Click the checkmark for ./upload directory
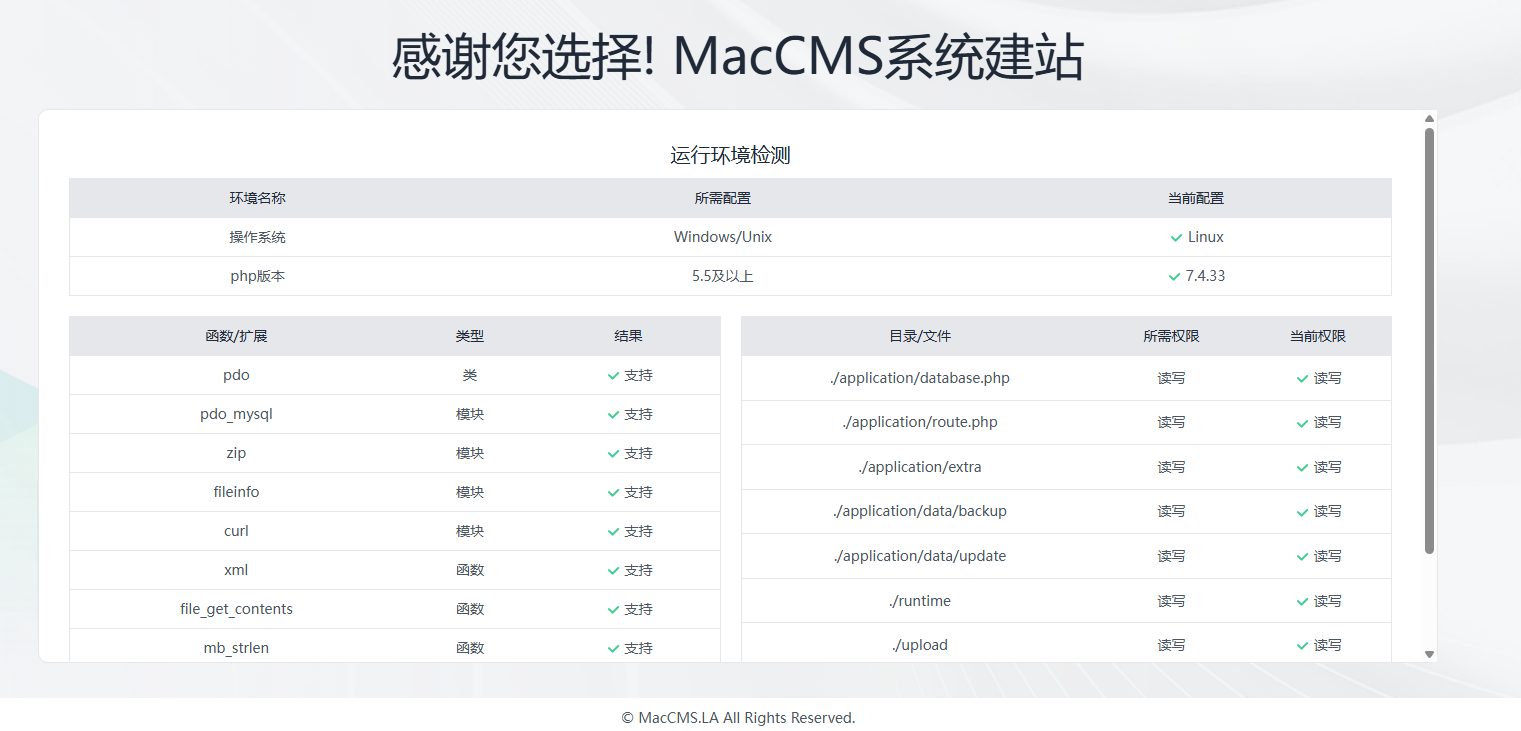 [x=1302, y=646]
